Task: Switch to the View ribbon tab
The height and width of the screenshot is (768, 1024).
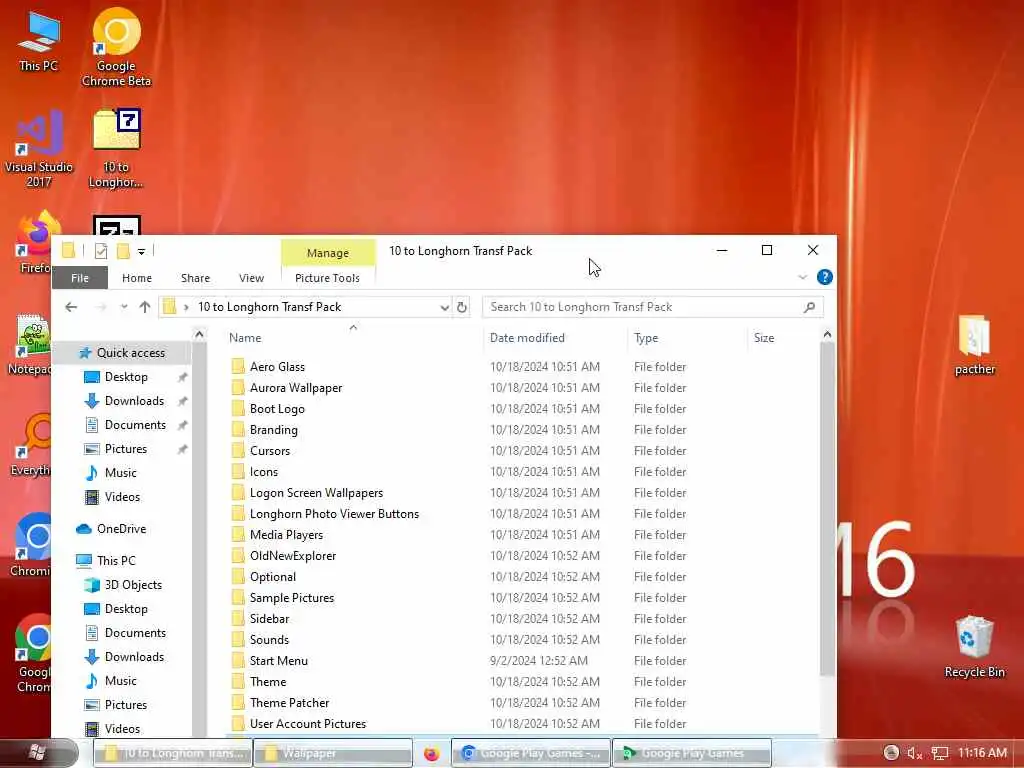Action: point(251,278)
